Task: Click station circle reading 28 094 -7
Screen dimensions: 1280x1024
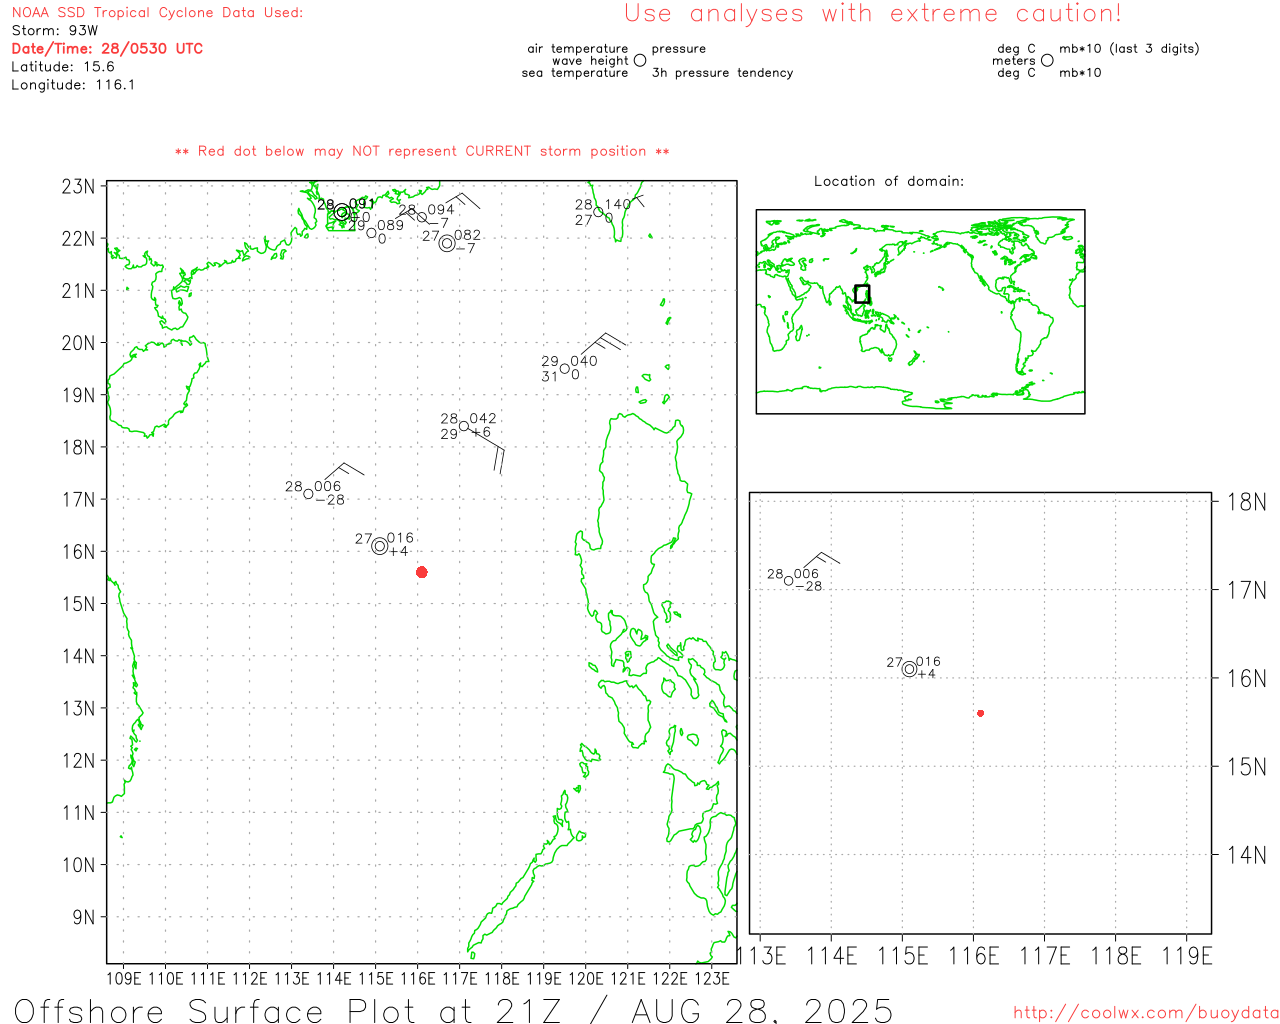Action: tap(422, 217)
